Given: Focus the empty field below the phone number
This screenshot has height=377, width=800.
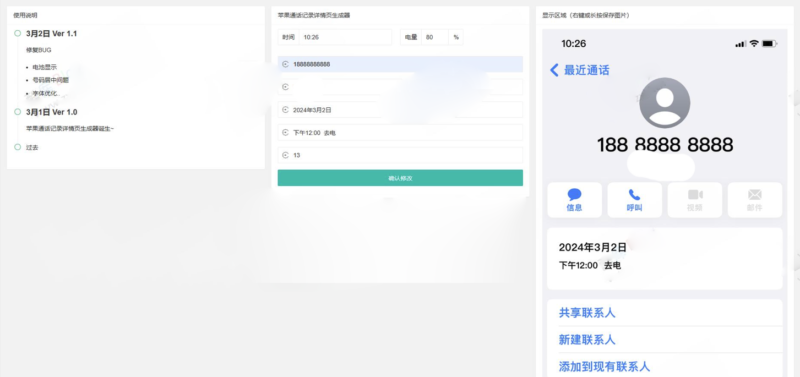Looking at the screenshot, I should pyautogui.click(x=400, y=87).
